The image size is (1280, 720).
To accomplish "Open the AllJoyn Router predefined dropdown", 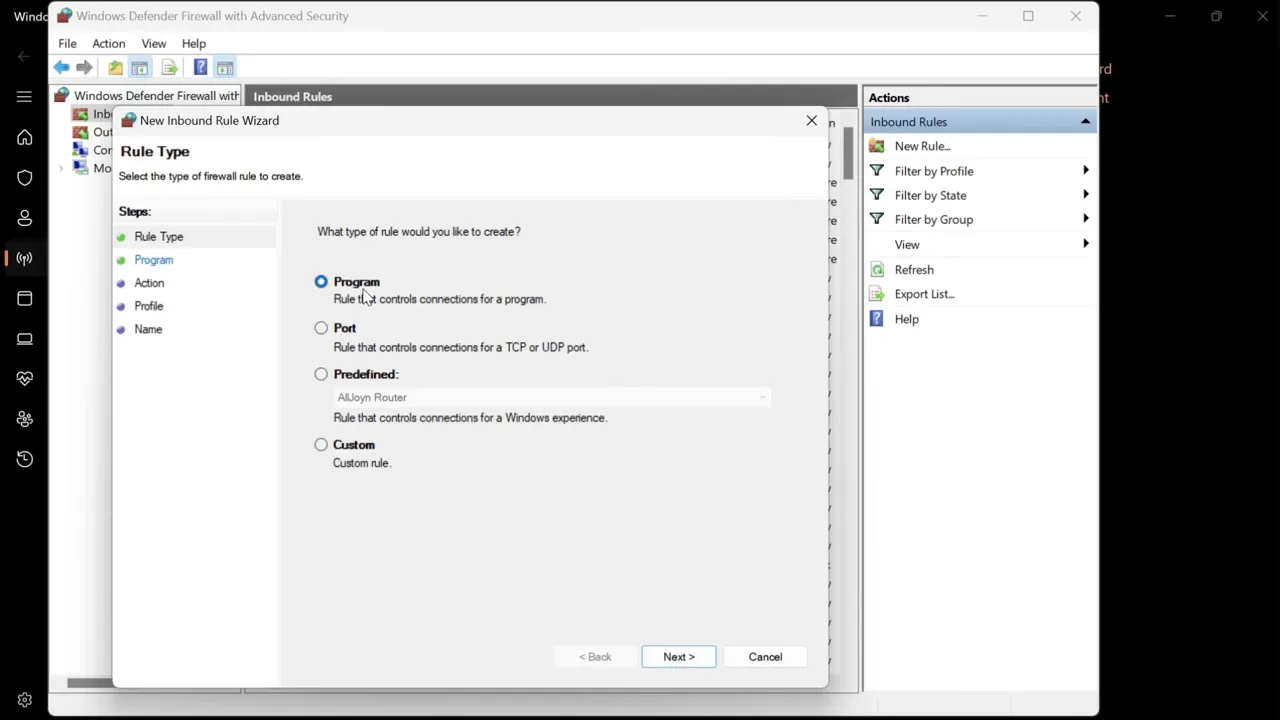I will click(x=552, y=398).
